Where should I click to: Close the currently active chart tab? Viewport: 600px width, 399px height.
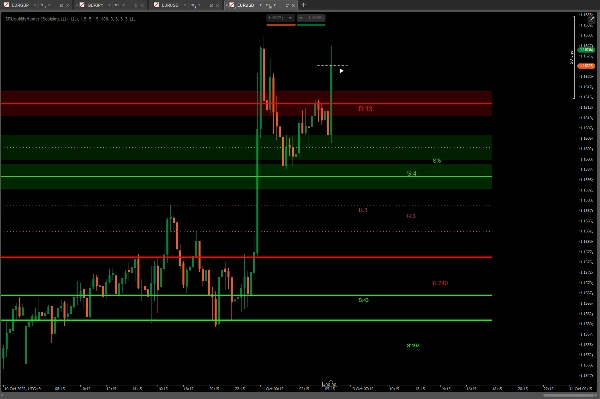pyautogui.click(x=293, y=5)
